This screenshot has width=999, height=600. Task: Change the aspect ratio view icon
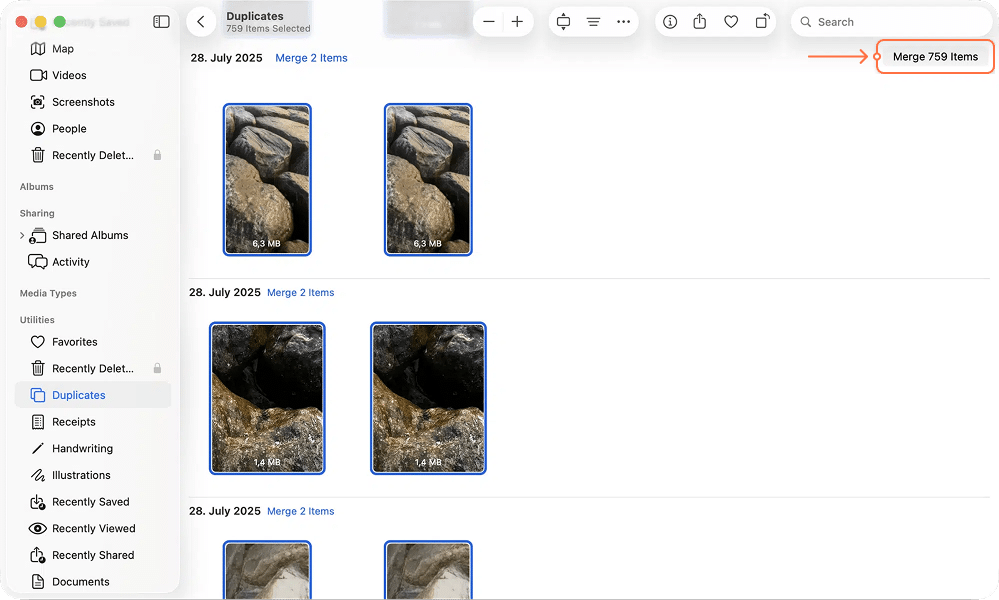(x=563, y=22)
